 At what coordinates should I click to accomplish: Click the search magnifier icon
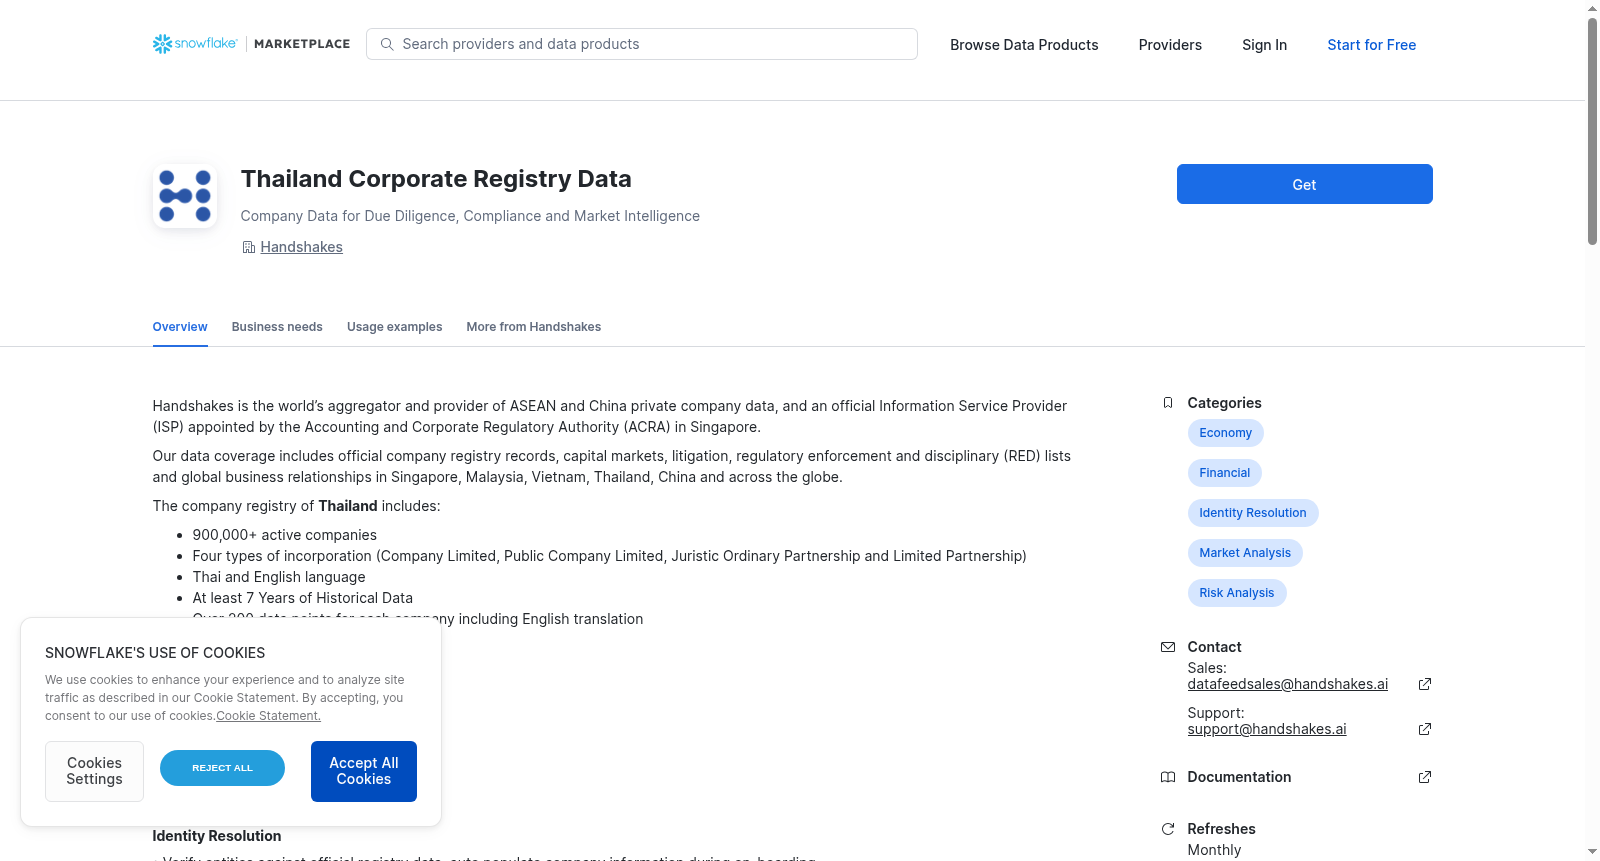click(x=387, y=44)
